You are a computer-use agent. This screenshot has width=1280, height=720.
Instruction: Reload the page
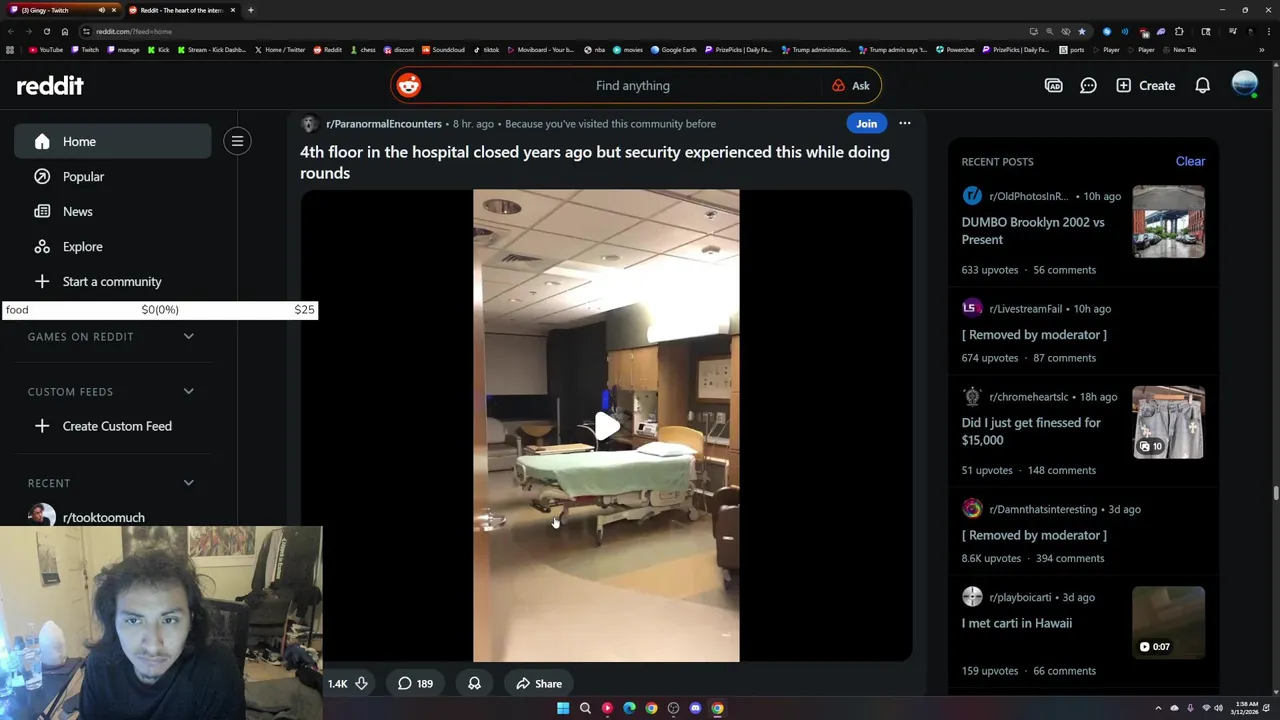(46, 31)
